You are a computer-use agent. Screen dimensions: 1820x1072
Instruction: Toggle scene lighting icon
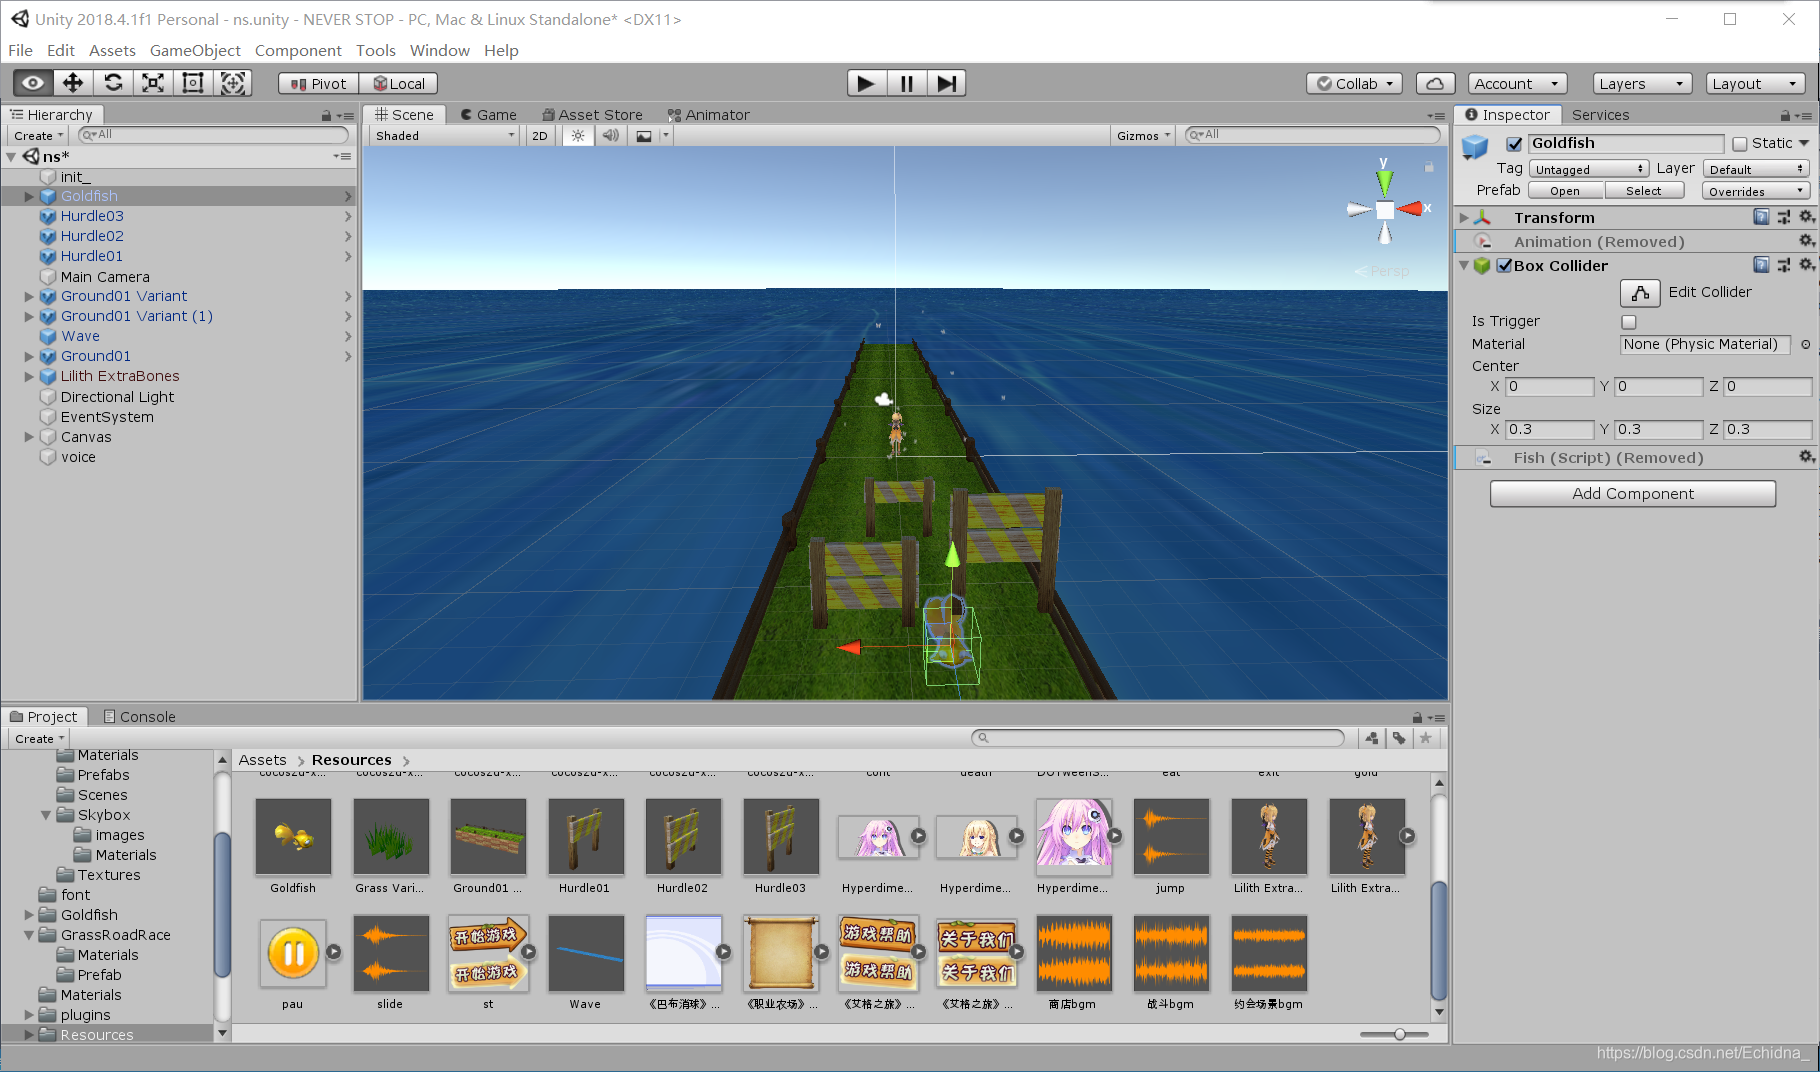pyautogui.click(x=578, y=136)
